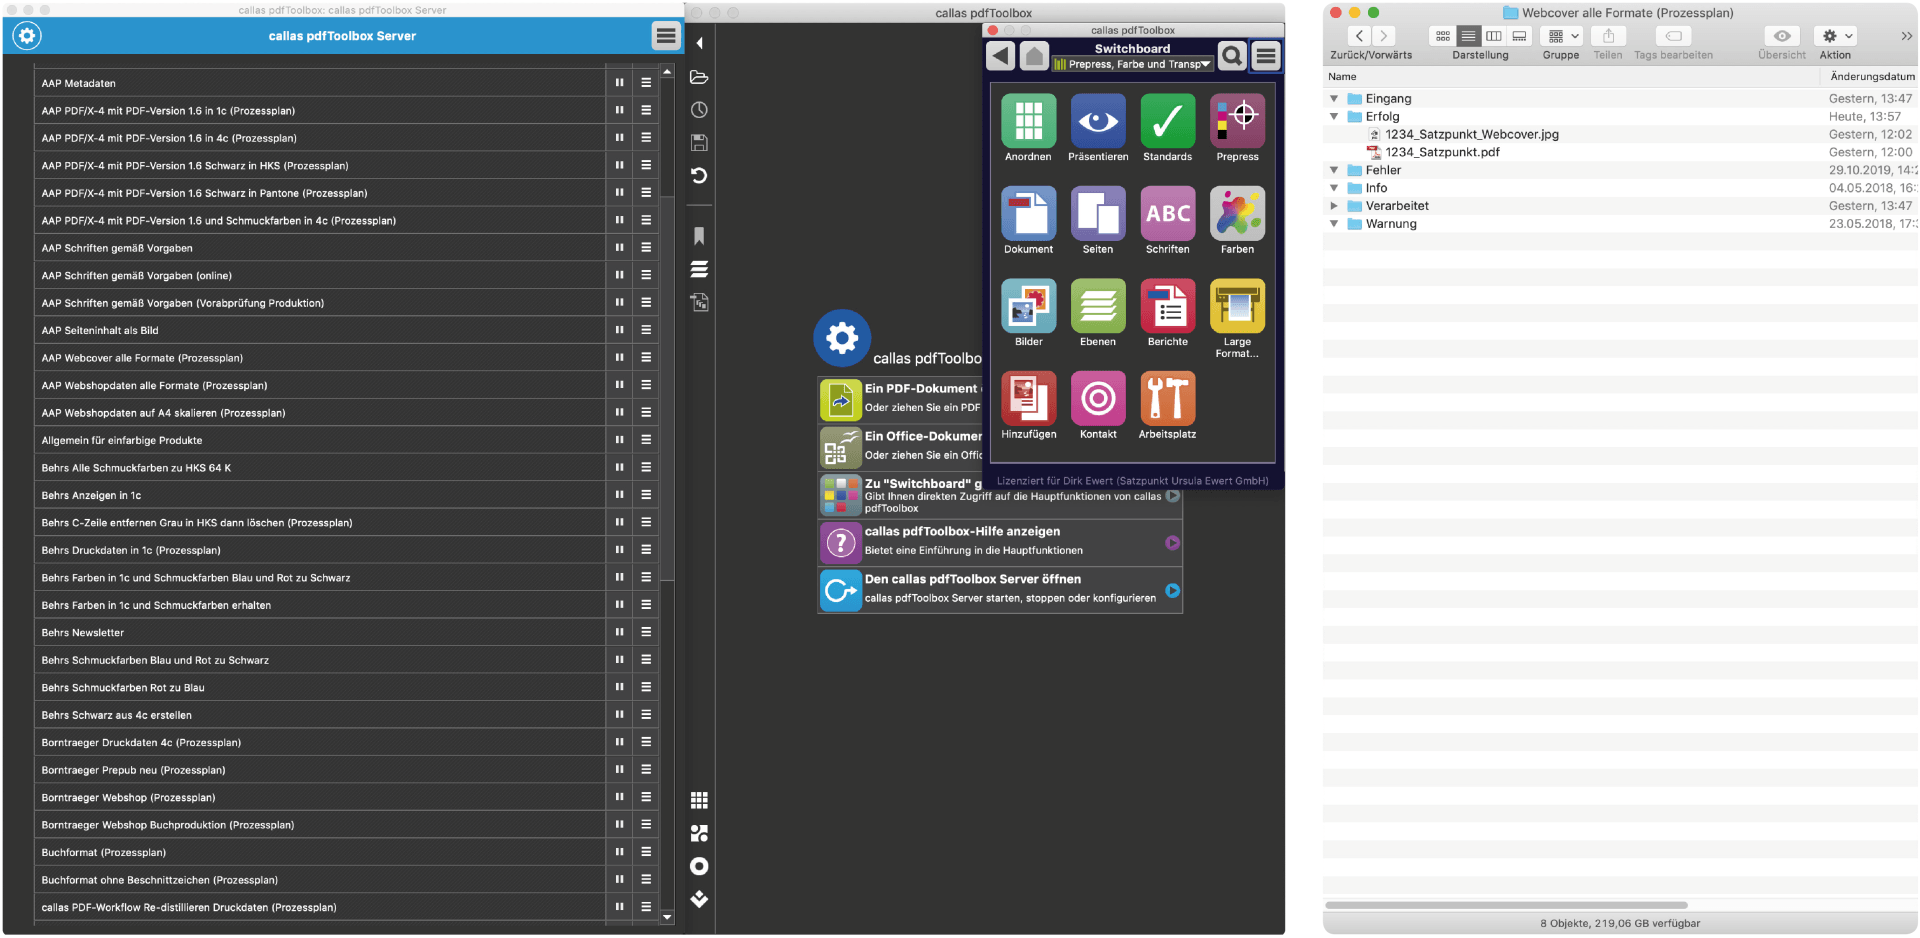Pause the Behrs Anzeigen in 1c job
Image resolution: width=1920 pixels, height=938 pixels.
[x=620, y=495]
